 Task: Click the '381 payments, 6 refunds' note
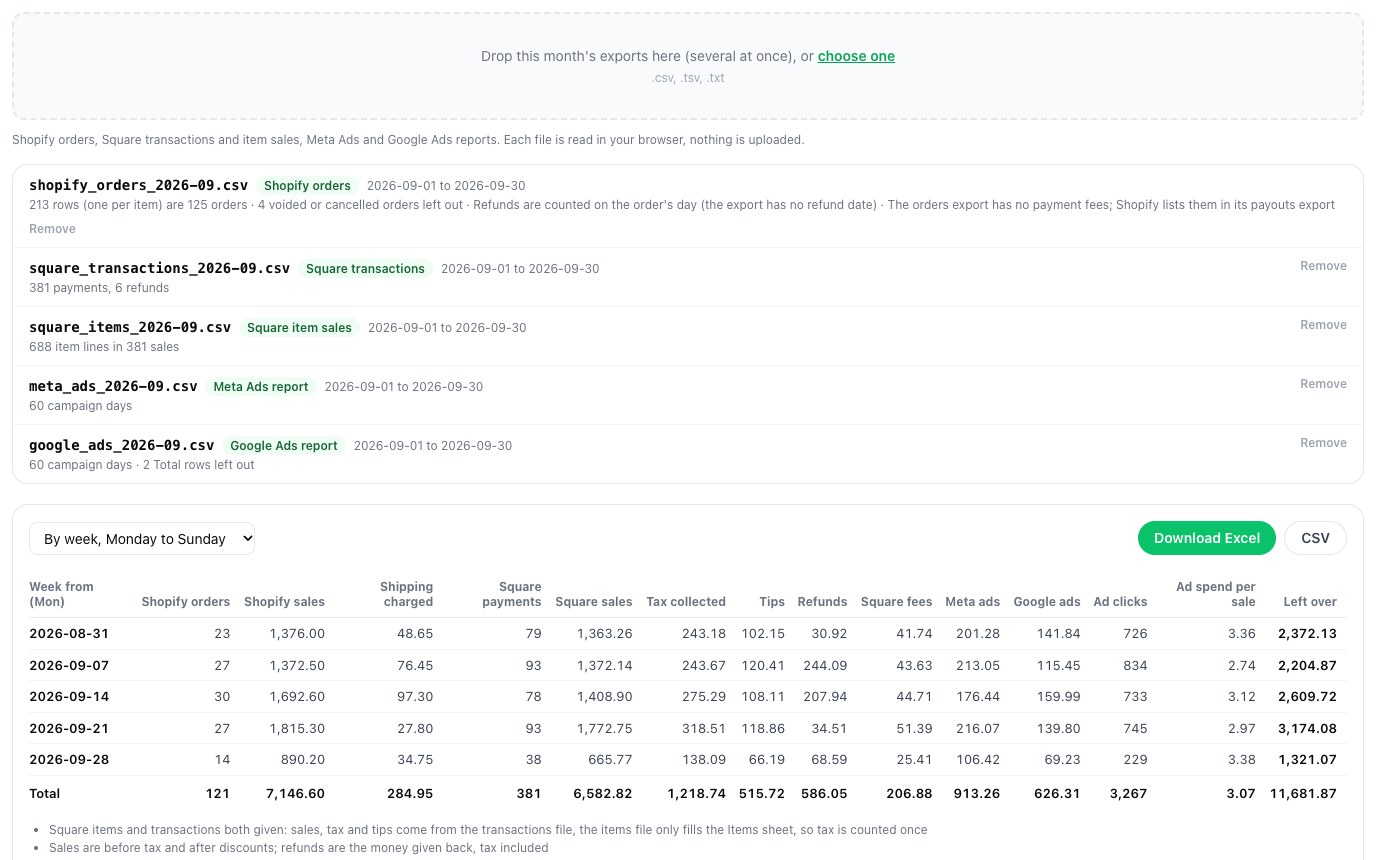pyautogui.click(x=99, y=288)
